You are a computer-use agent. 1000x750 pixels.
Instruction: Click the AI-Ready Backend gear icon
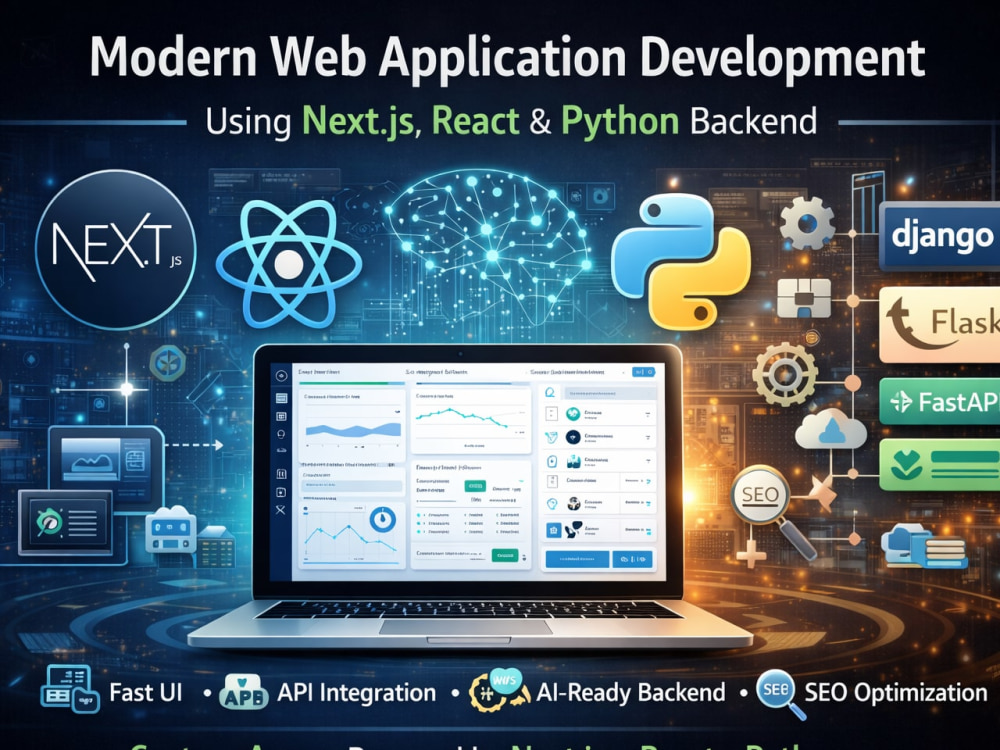499,691
